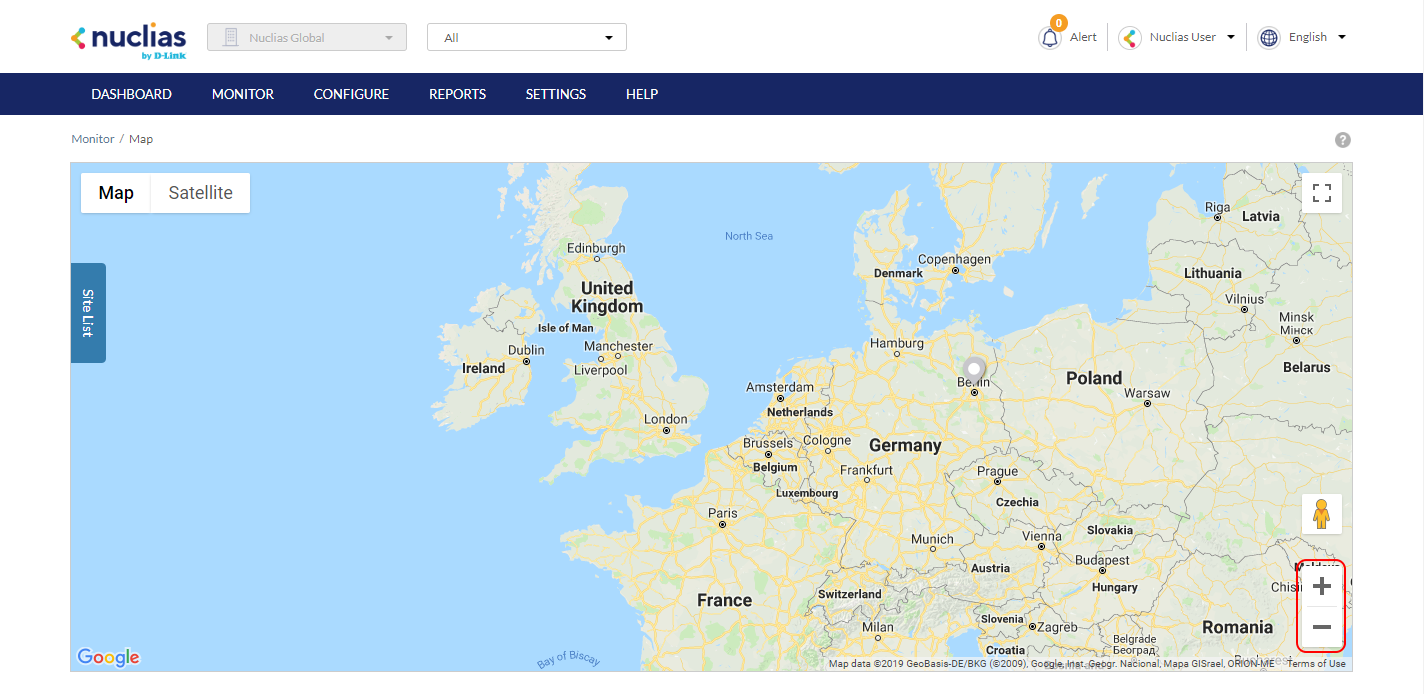Screen dimensions: 1424x694
Task: Open the SETTINGS menu
Action: (x=556, y=94)
